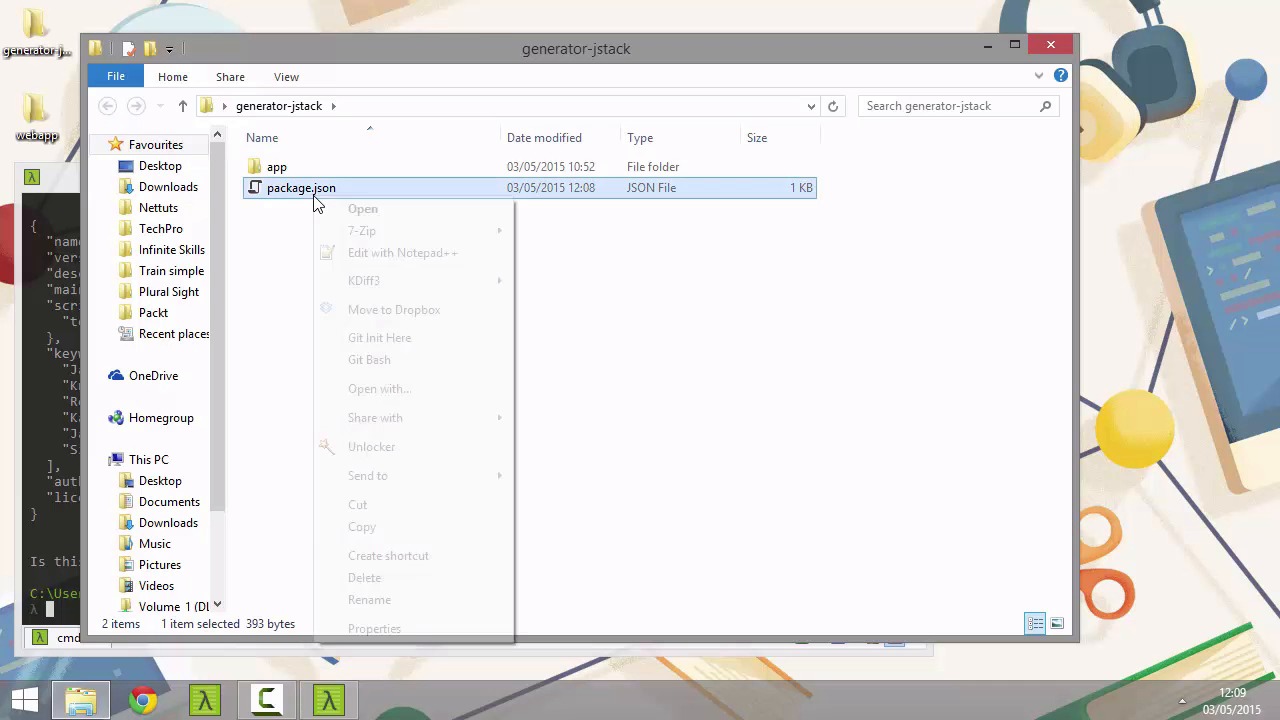Go up one folder with the Up arrow
1280x720 pixels.
(x=182, y=106)
